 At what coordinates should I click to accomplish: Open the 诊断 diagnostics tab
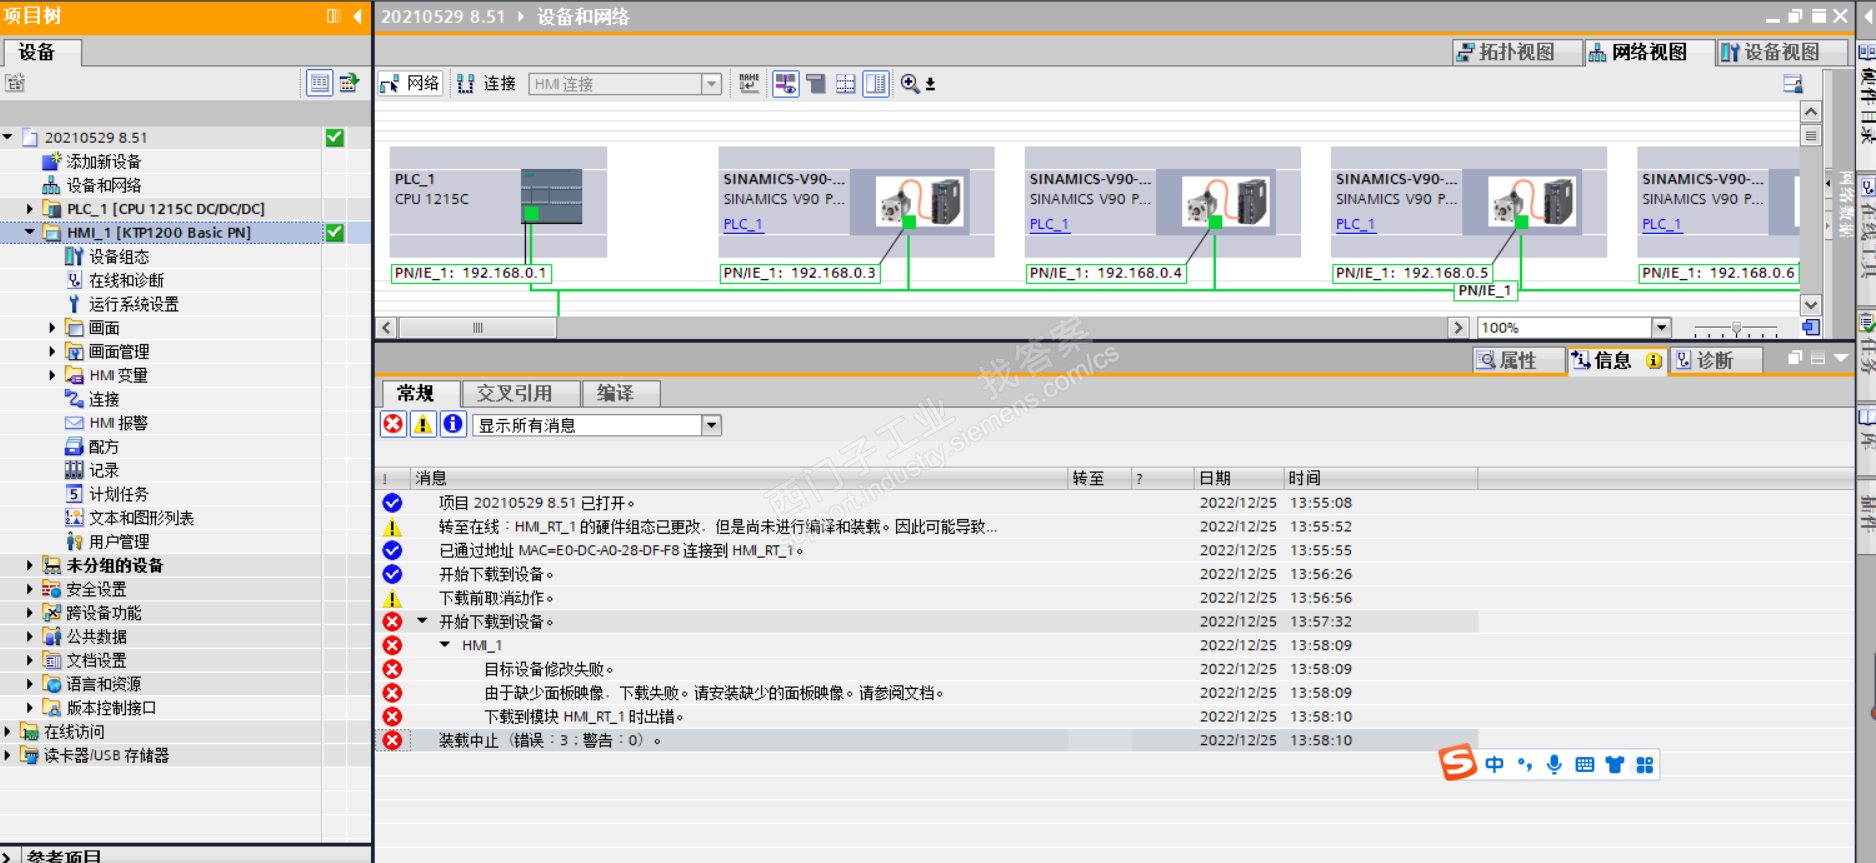pos(1715,361)
